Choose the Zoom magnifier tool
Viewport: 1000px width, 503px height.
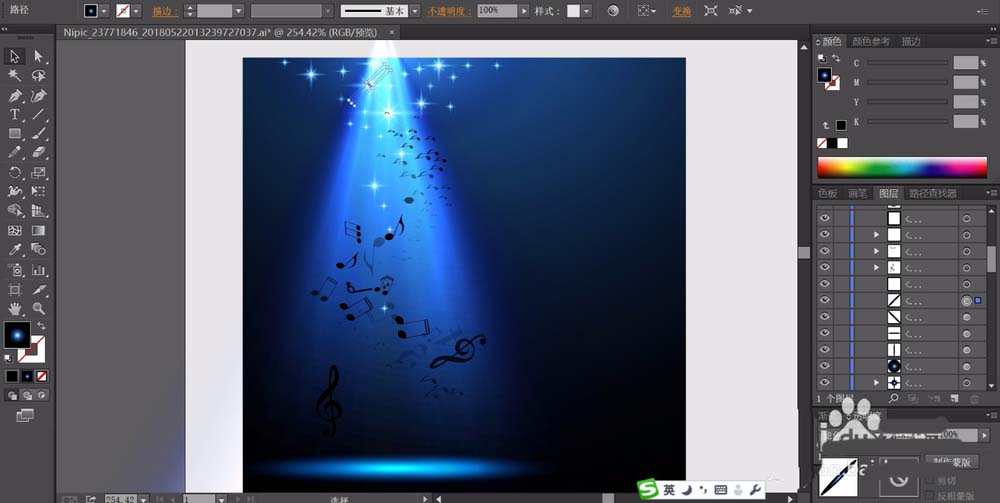pos(38,309)
